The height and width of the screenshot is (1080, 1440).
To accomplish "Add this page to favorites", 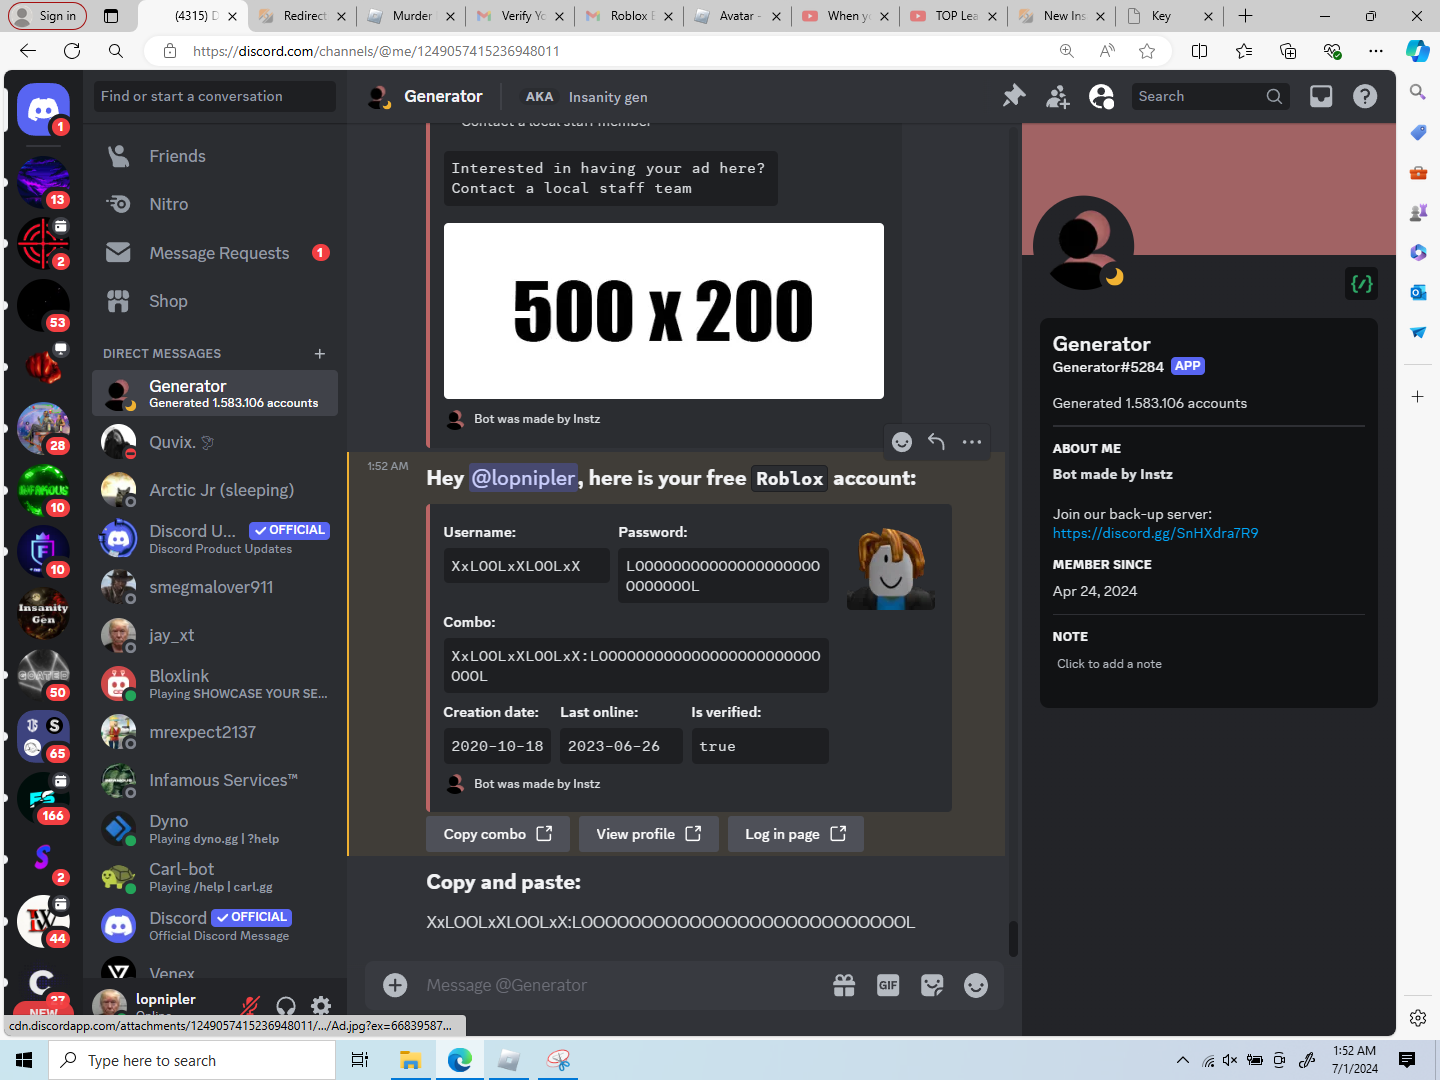I will click(1147, 51).
